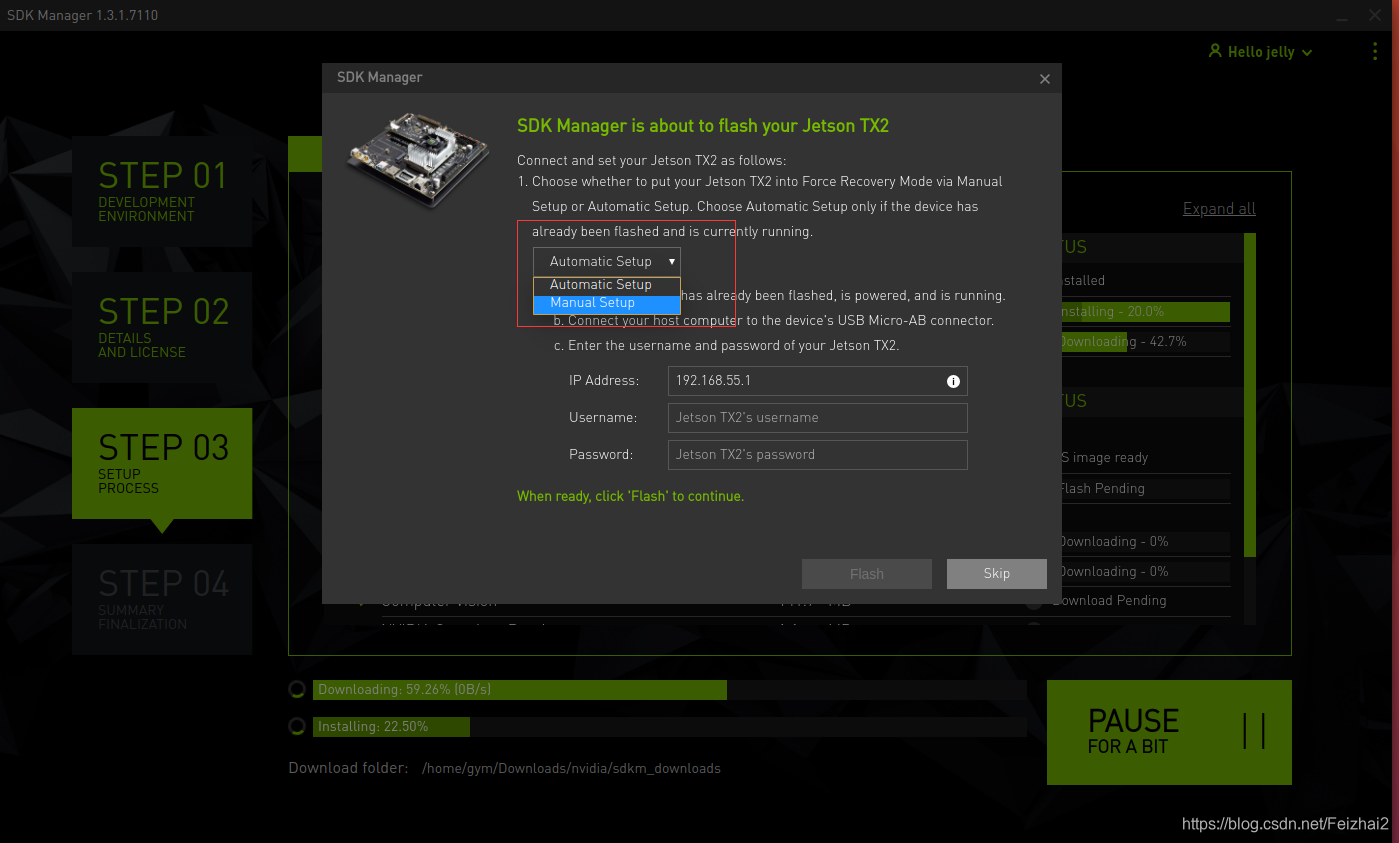Click the installing spinner icon
The width and height of the screenshot is (1399, 843).
click(297, 727)
